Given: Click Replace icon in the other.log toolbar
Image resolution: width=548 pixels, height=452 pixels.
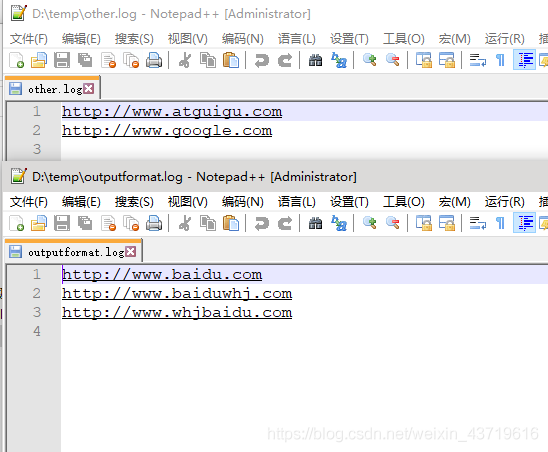Looking at the screenshot, I should [x=339, y=60].
